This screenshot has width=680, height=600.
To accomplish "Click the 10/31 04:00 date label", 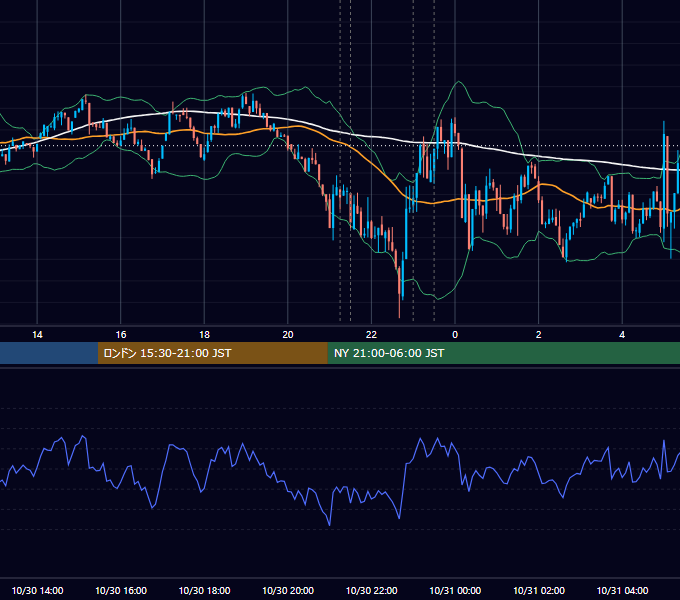I will [x=622, y=590].
